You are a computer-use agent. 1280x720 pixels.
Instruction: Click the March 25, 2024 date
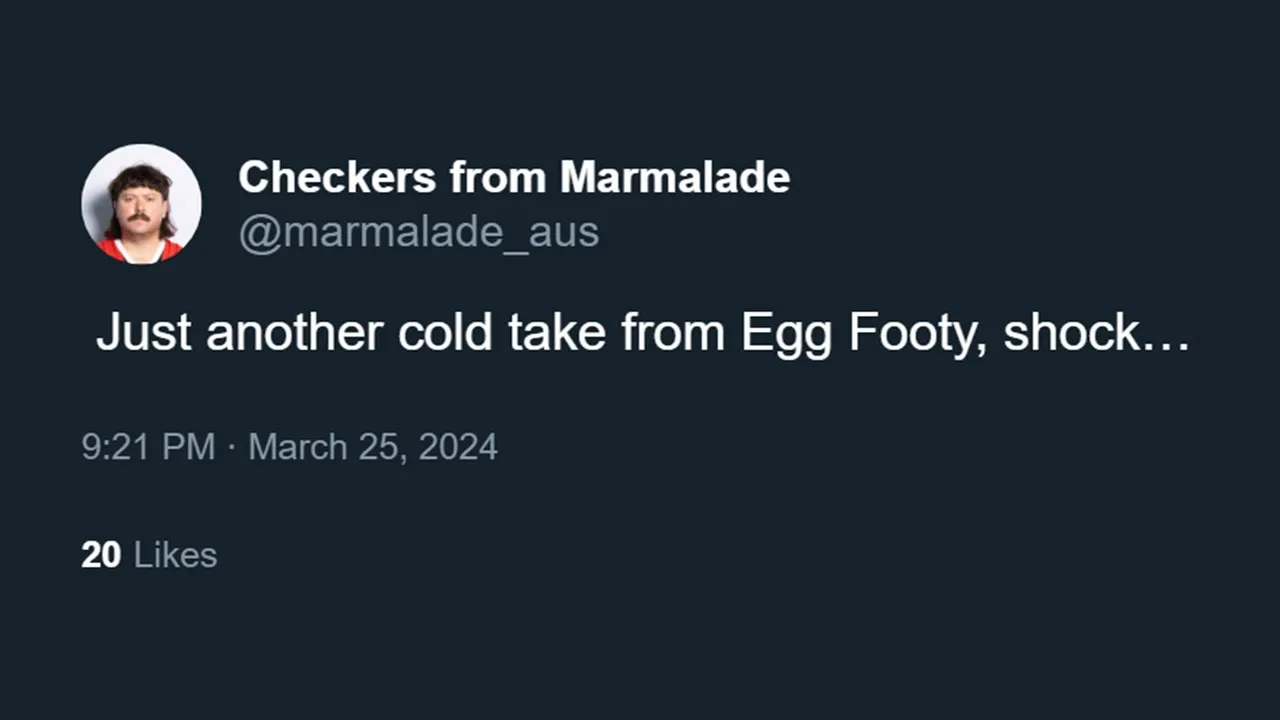(x=373, y=446)
